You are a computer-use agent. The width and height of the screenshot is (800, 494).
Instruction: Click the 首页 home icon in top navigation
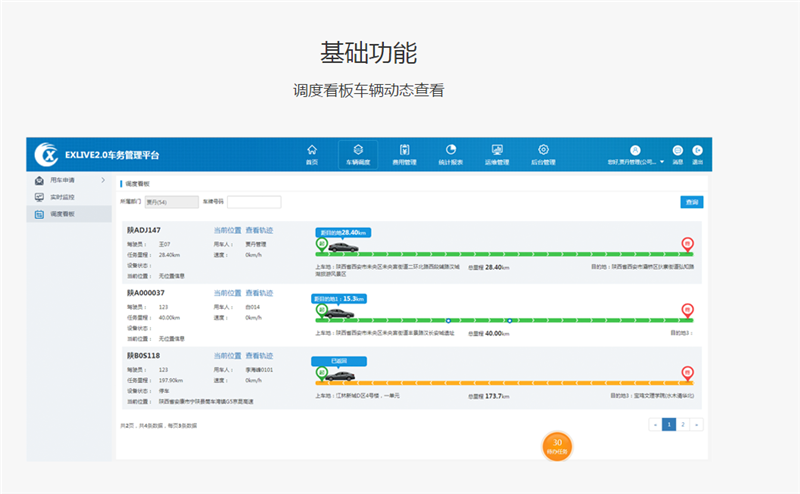pos(311,153)
